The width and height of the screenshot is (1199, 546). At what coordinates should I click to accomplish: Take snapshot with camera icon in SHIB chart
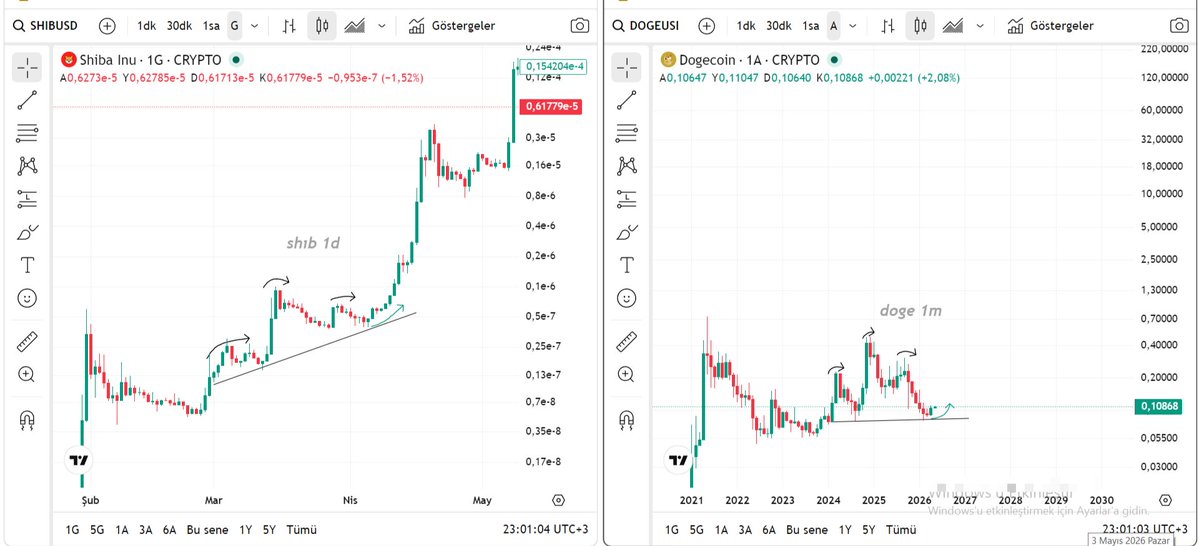click(580, 26)
